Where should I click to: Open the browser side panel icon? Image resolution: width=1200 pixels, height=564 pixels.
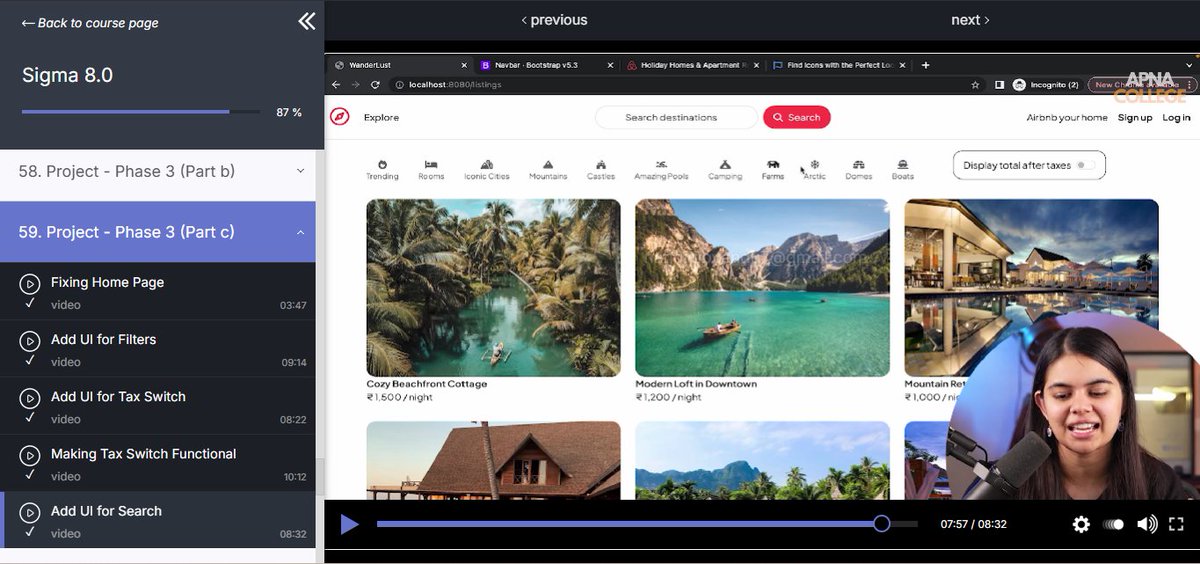coord(999,85)
